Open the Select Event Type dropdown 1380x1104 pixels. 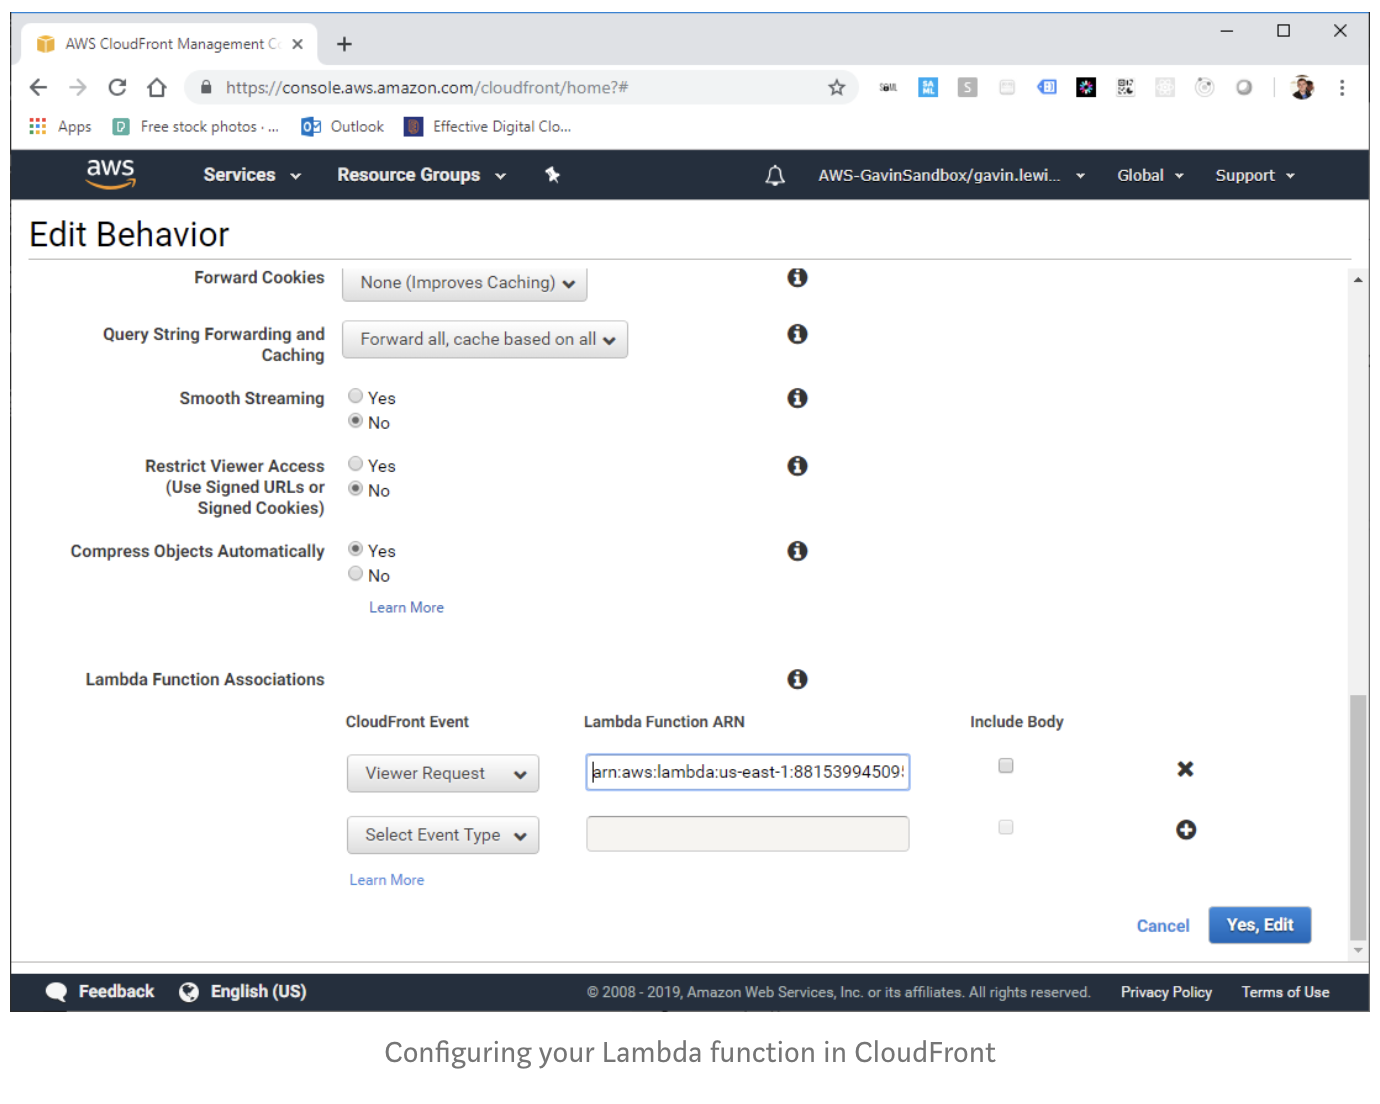[443, 835]
